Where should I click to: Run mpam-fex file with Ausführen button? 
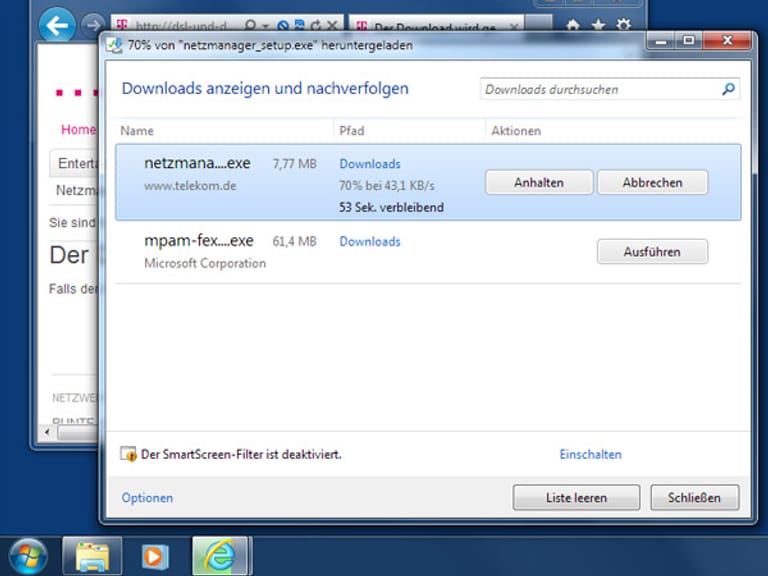tap(652, 252)
